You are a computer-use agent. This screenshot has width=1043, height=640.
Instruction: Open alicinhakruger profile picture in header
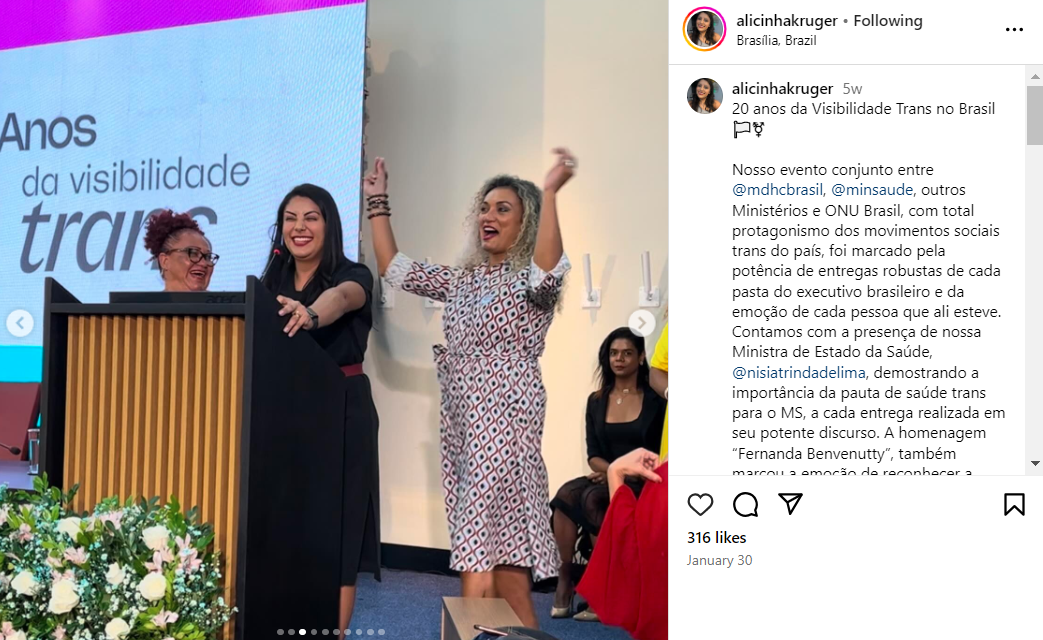(x=704, y=29)
